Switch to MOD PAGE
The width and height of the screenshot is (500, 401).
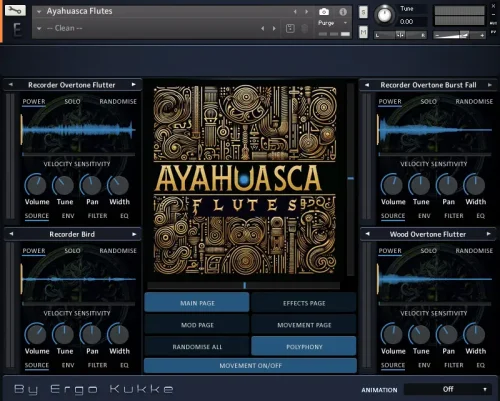pos(197,325)
